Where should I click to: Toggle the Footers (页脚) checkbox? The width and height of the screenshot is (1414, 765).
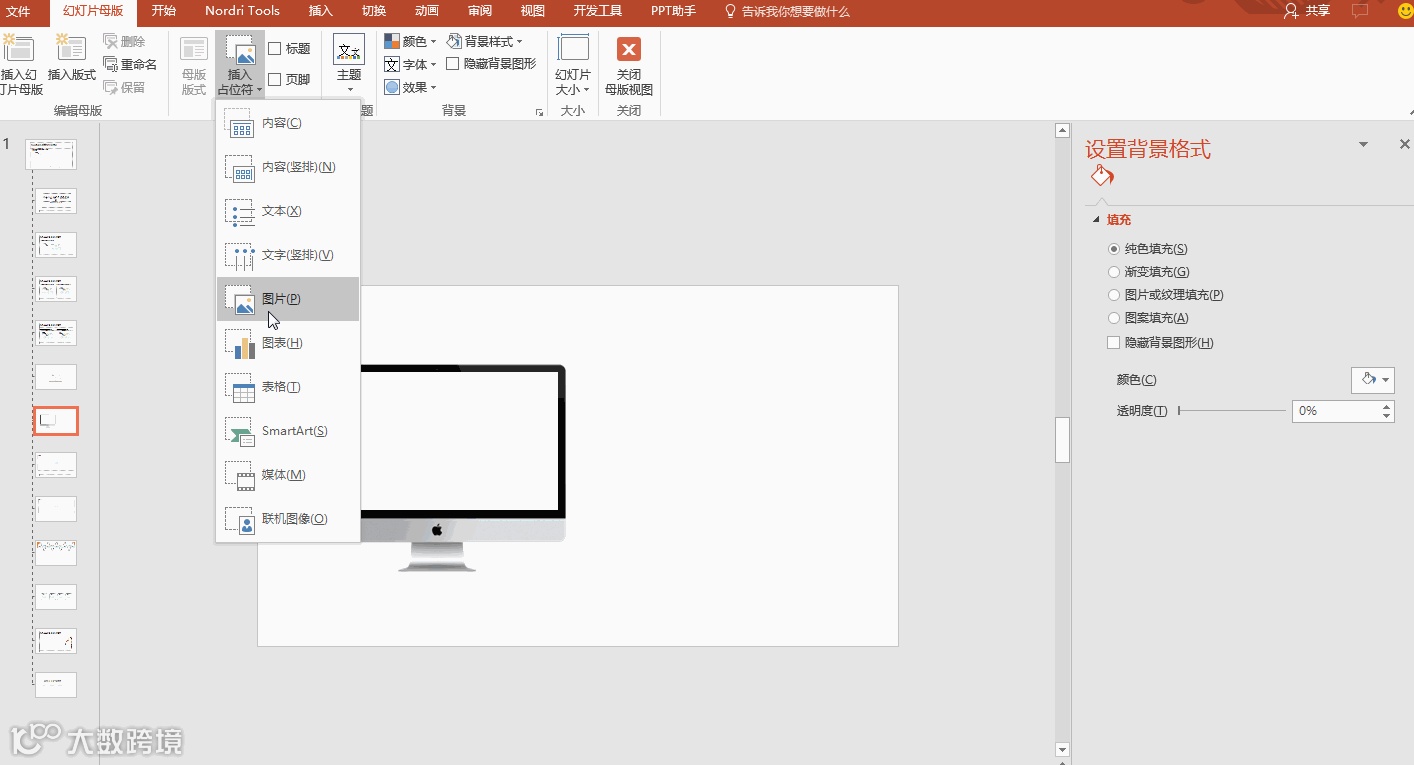pyautogui.click(x=275, y=79)
